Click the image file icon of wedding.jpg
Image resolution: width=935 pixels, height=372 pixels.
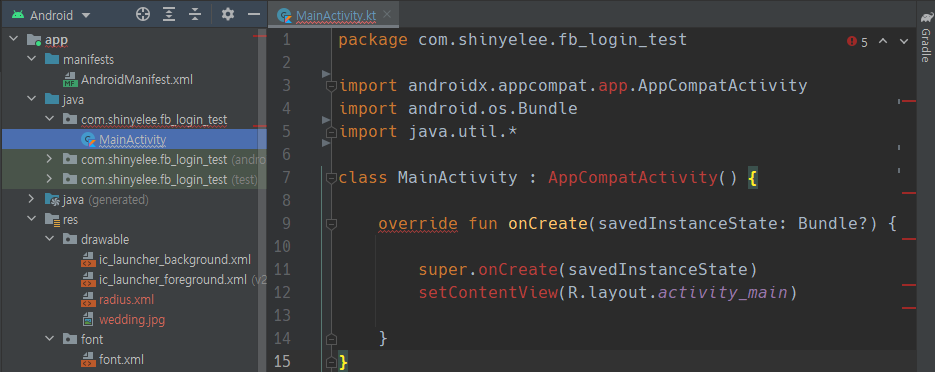pos(88,320)
